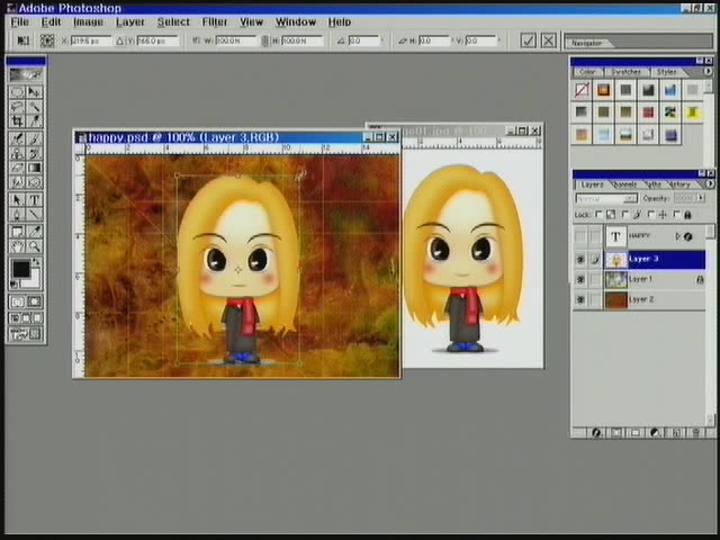Commit the transform with the checkmark
Screen dimensions: 720x540
(528, 40)
